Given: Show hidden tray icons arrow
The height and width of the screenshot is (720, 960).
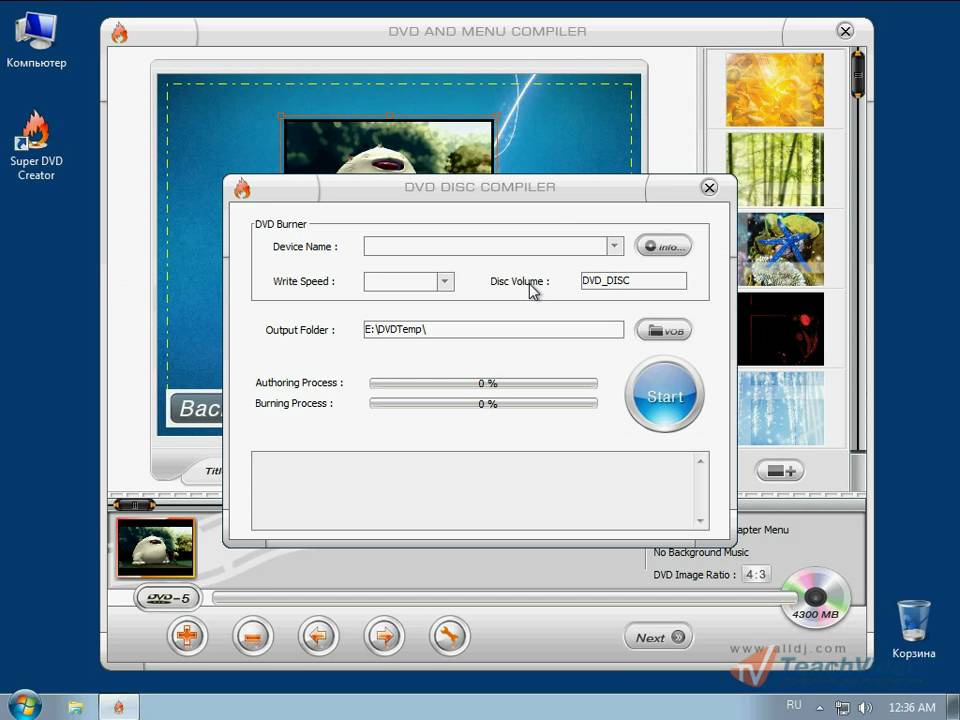Looking at the screenshot, I should coord(820,708).
